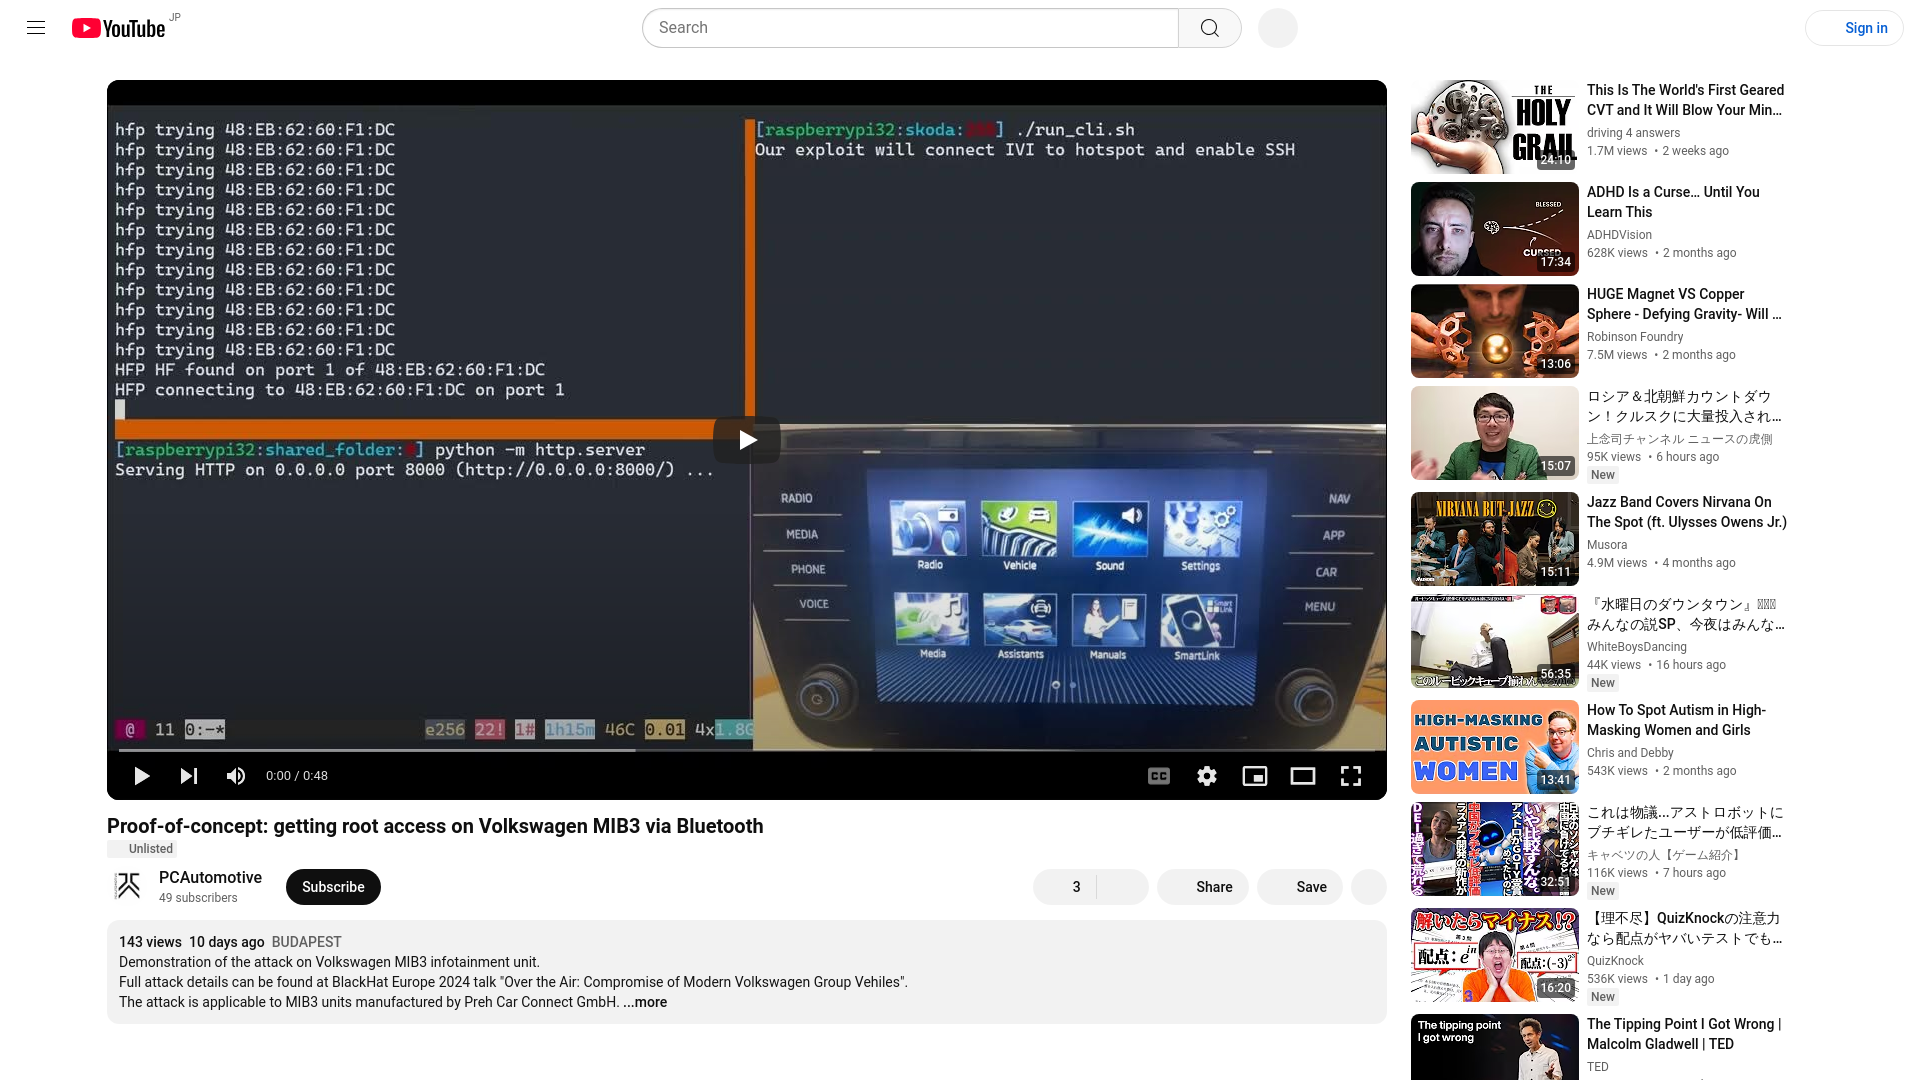Open World's First Geared CVT thumbnail
The width and height of the screenshot is (1920, 1080).
(x=1495, y=127)
